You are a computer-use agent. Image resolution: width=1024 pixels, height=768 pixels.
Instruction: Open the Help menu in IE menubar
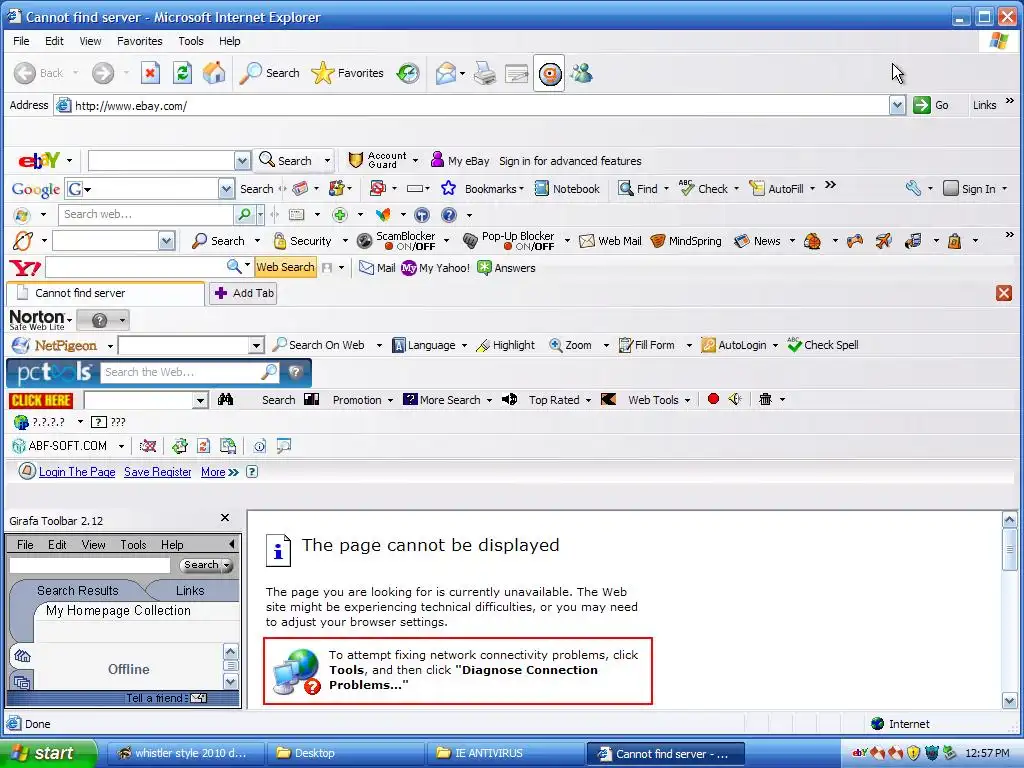point(229,41)
